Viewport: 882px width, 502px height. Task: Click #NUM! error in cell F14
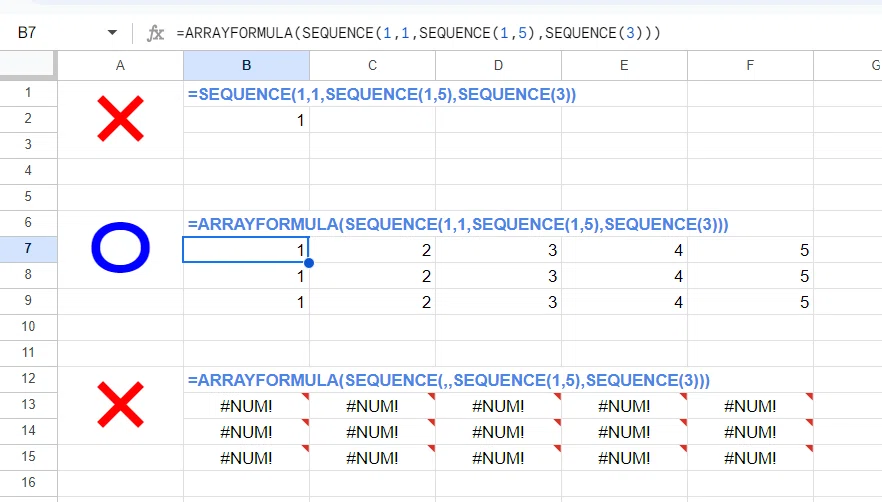pos(750,432)
